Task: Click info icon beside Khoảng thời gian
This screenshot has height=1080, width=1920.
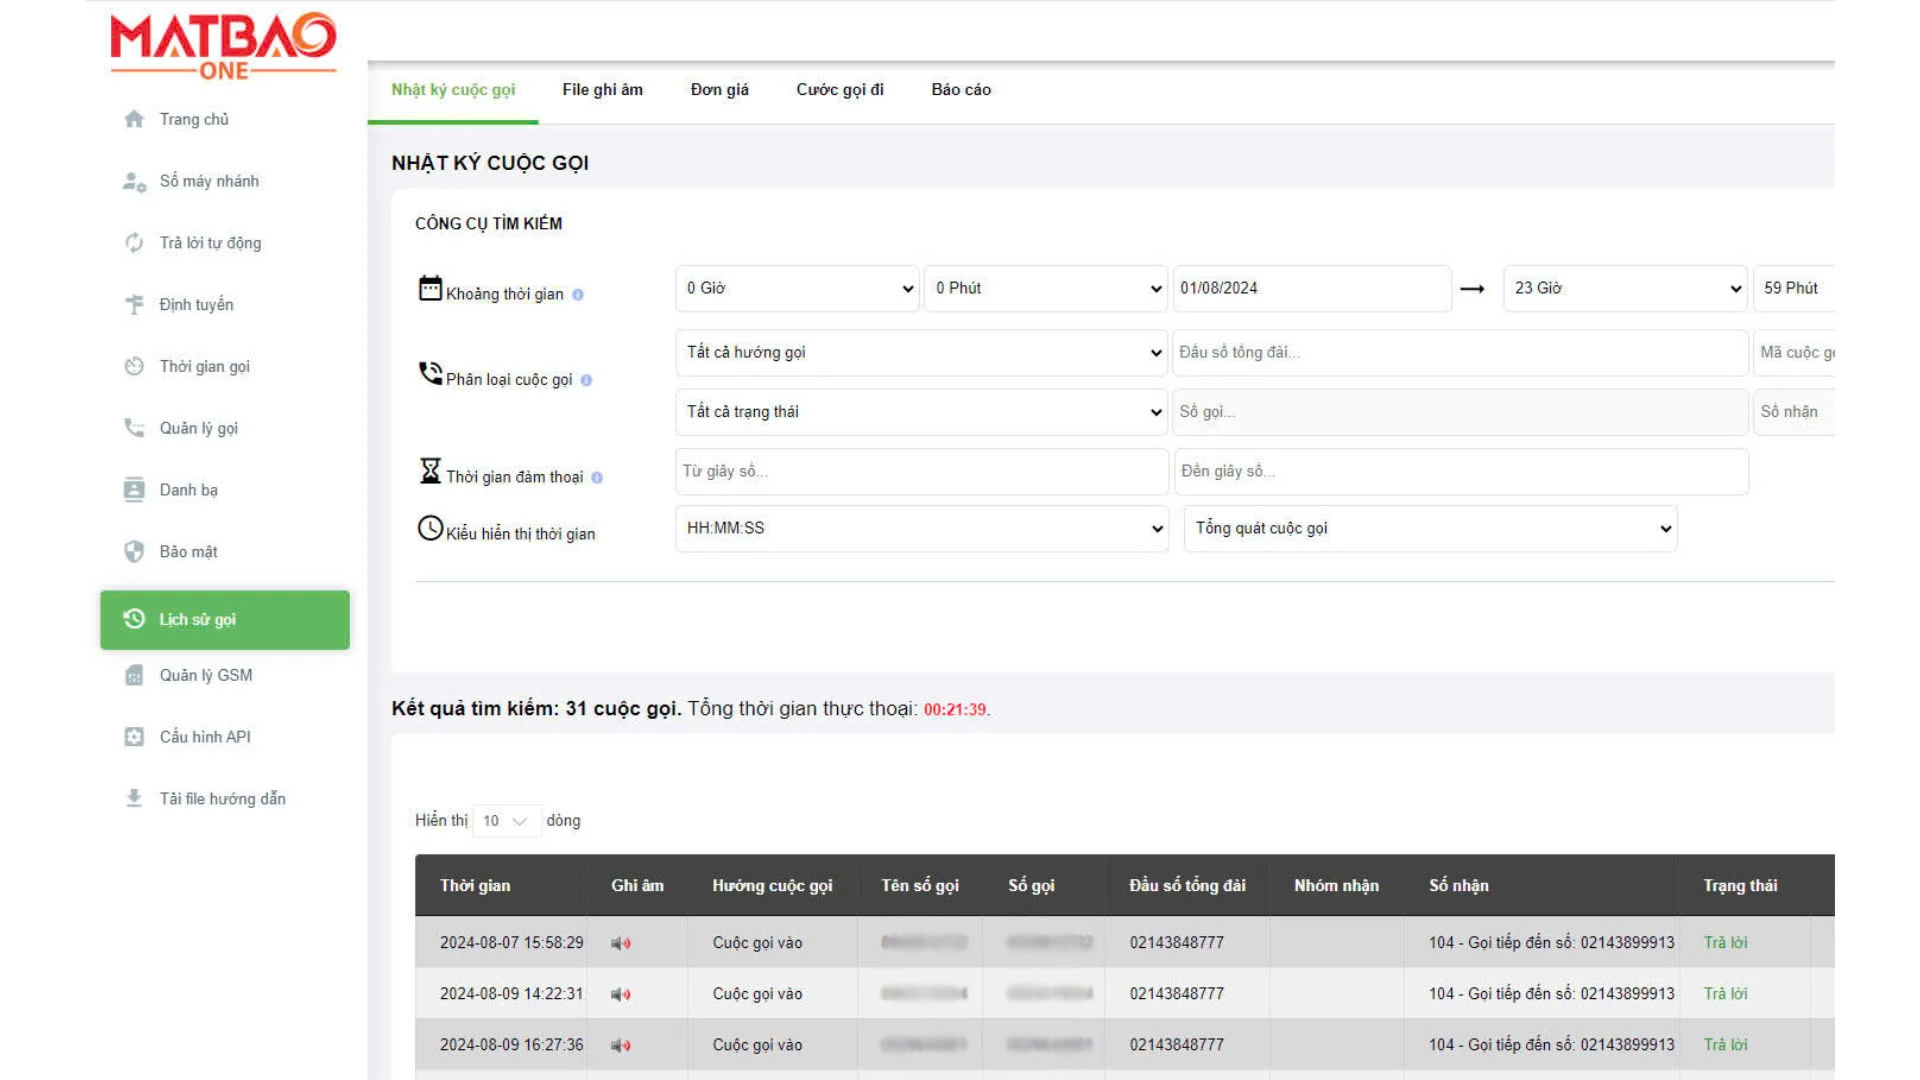Action: click(x=578, y=295)
